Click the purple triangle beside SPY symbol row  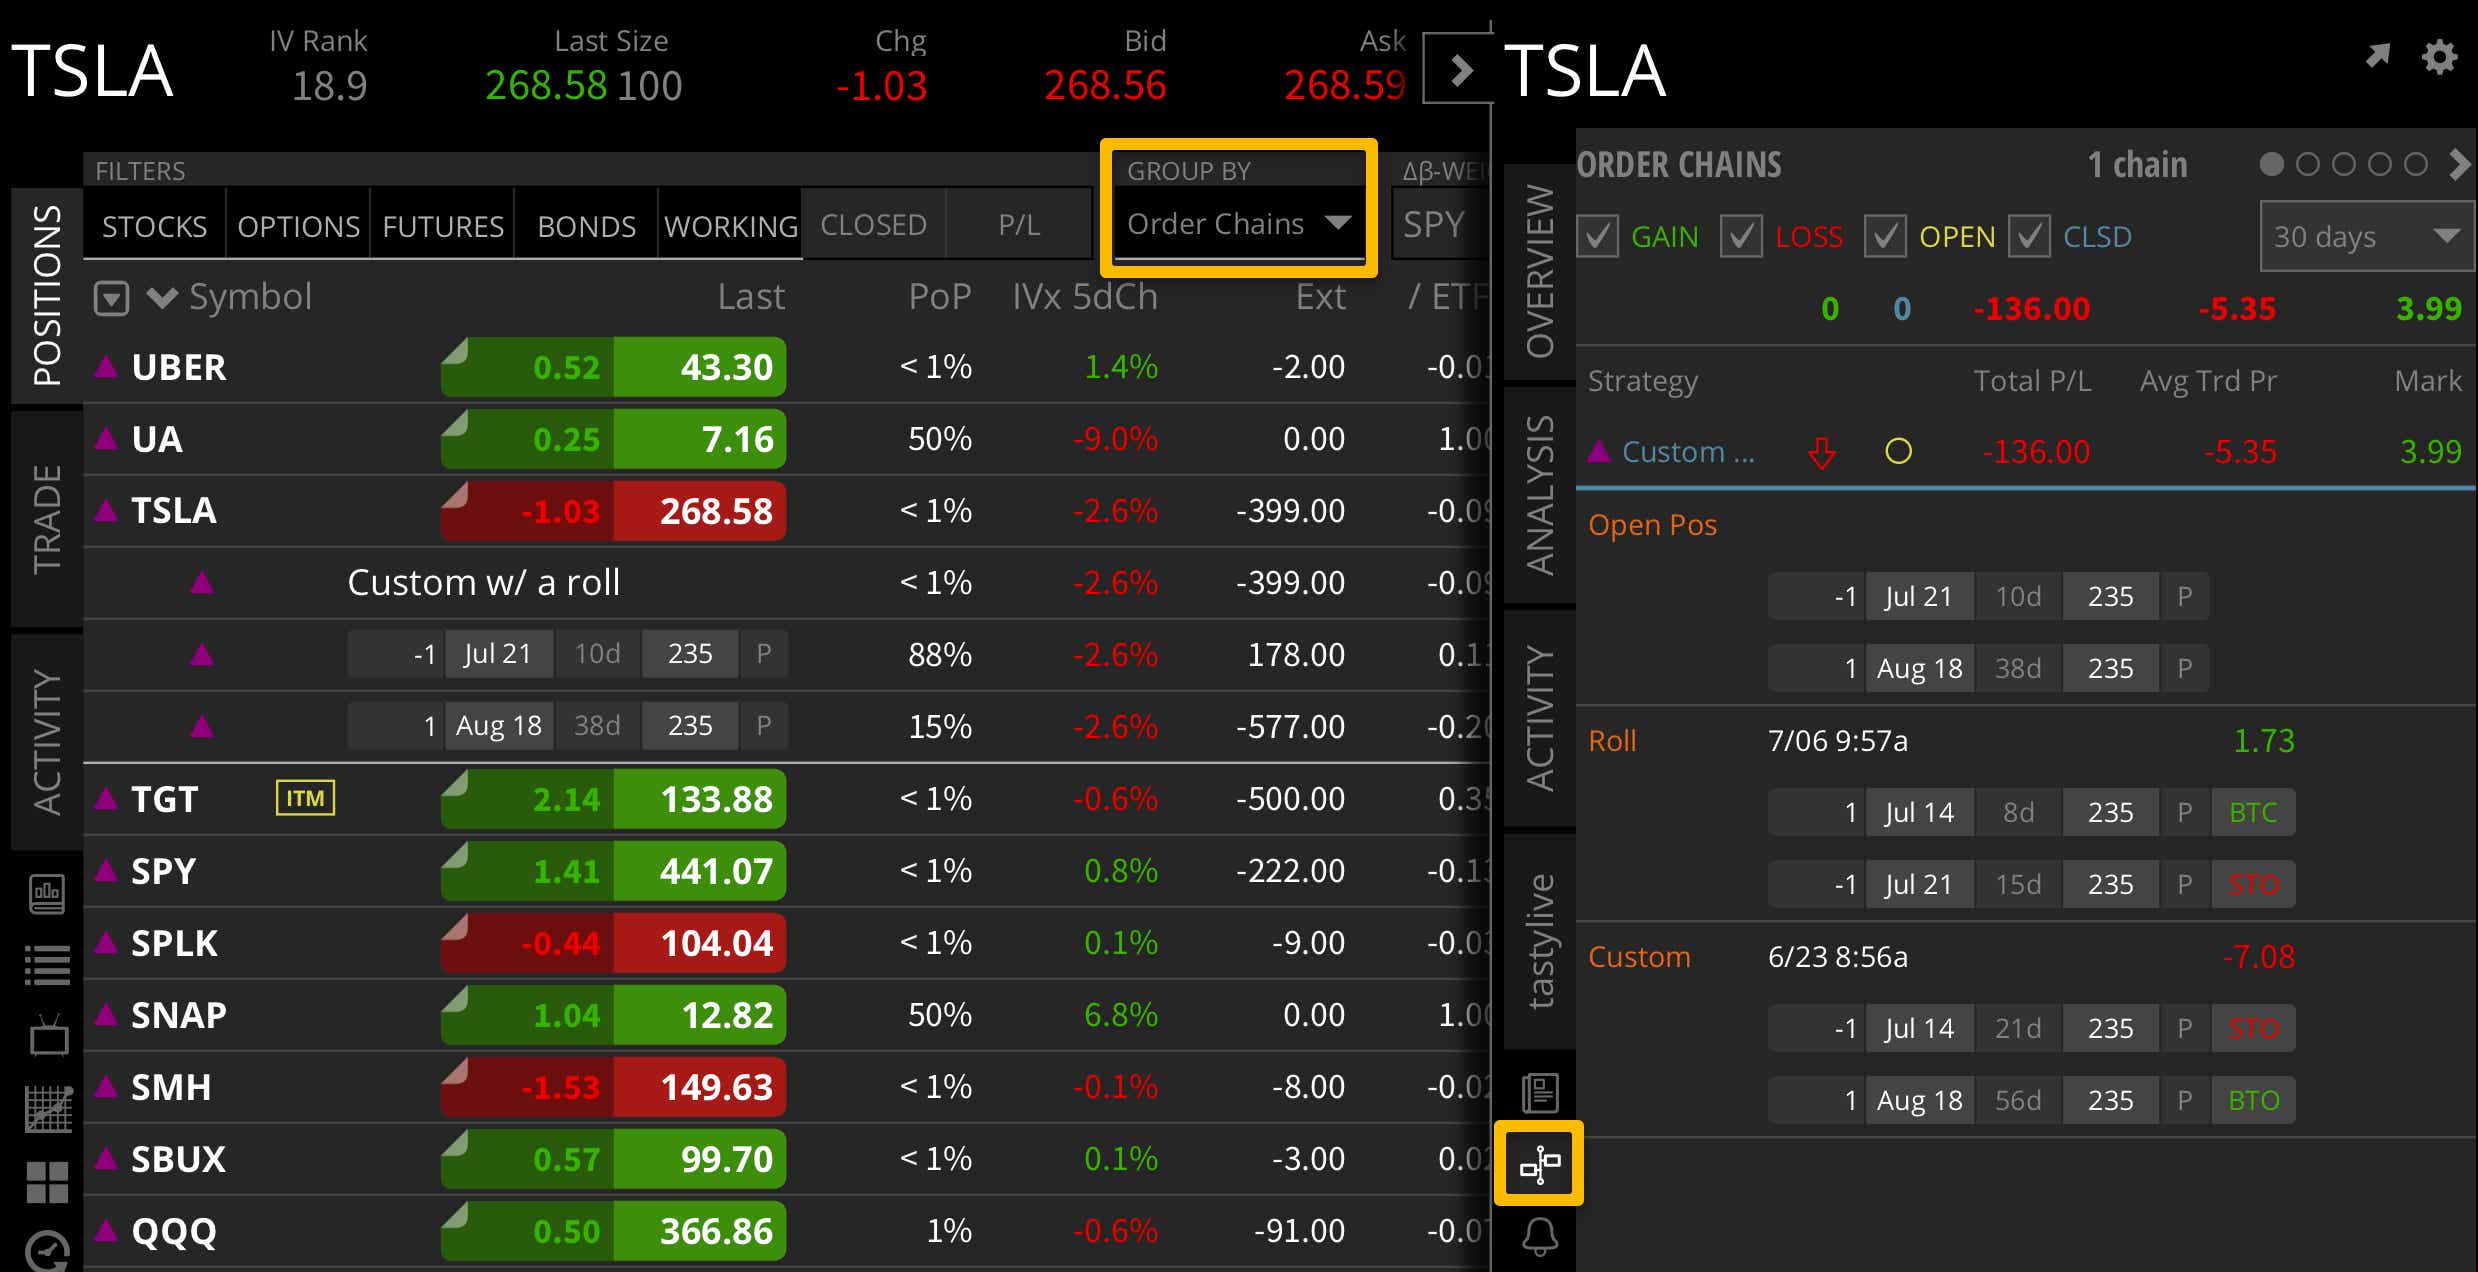point(106,870)
